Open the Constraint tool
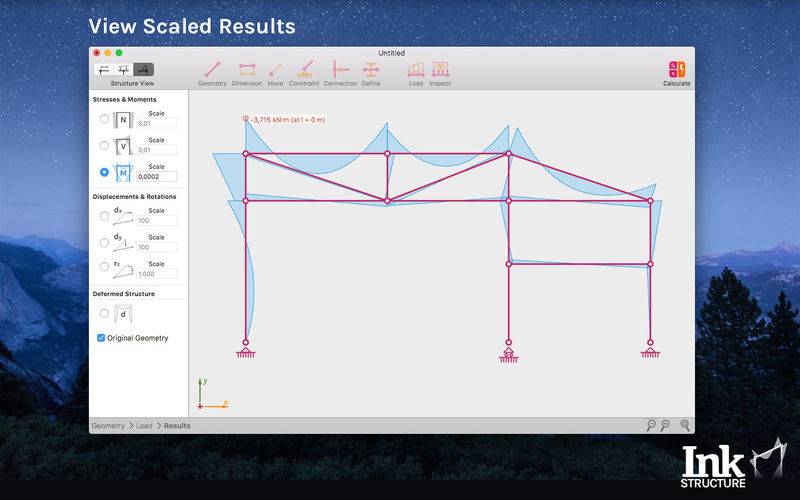This screenshot has height=500, width=800. tap(304, 71)
